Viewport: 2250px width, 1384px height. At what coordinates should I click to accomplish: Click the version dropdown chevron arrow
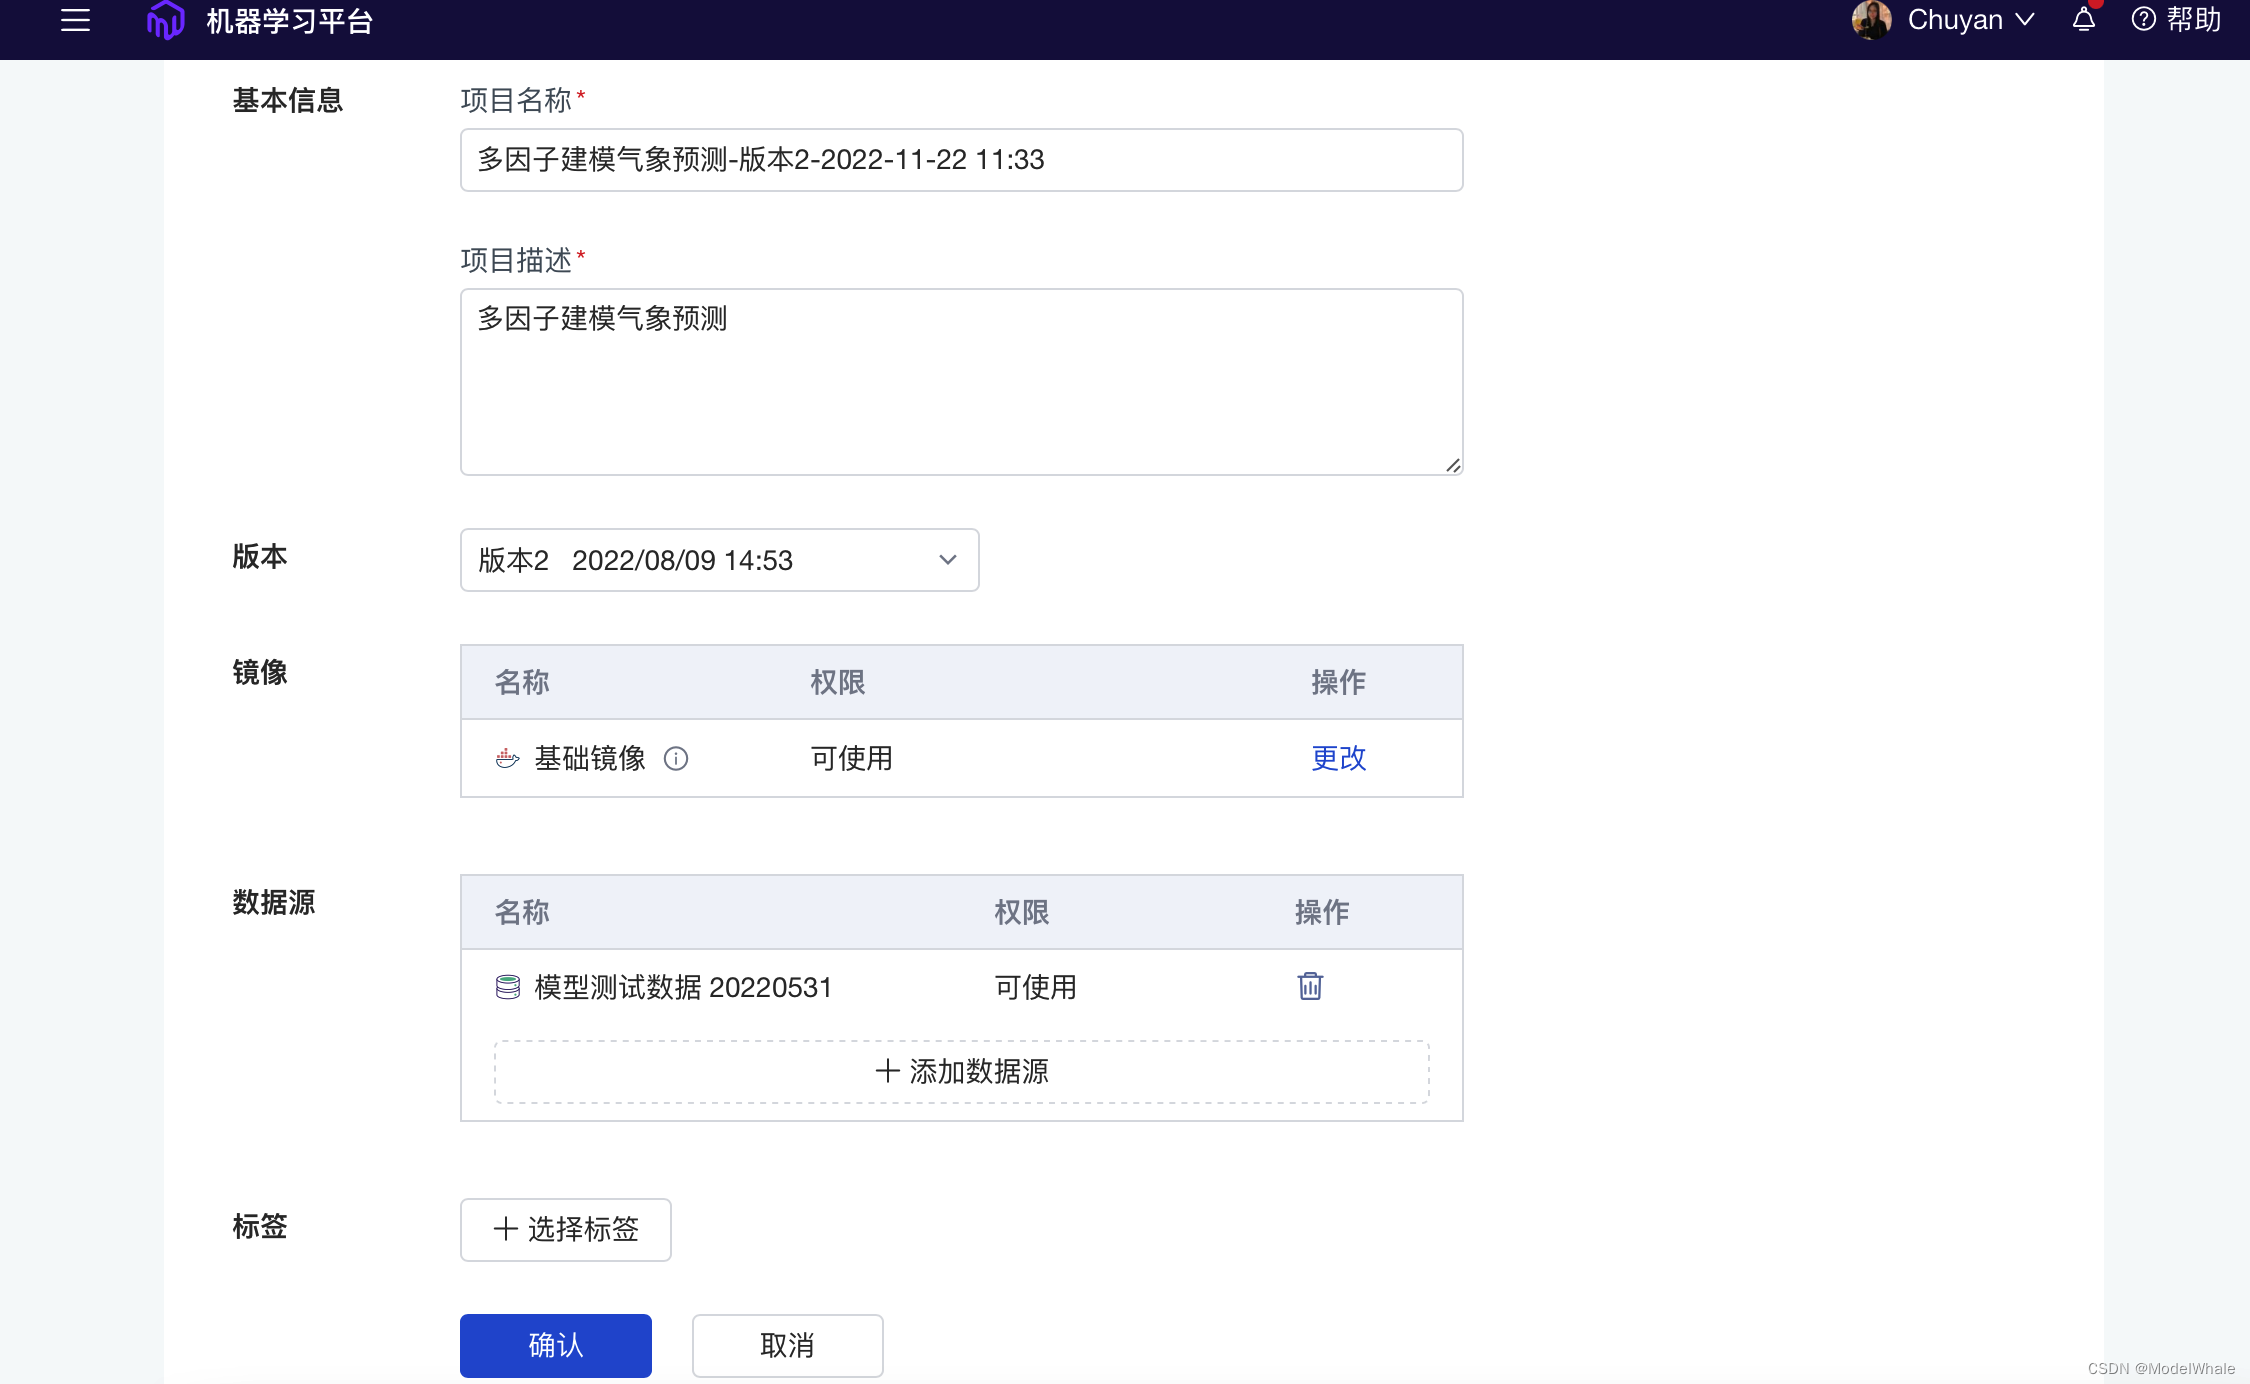948,560
